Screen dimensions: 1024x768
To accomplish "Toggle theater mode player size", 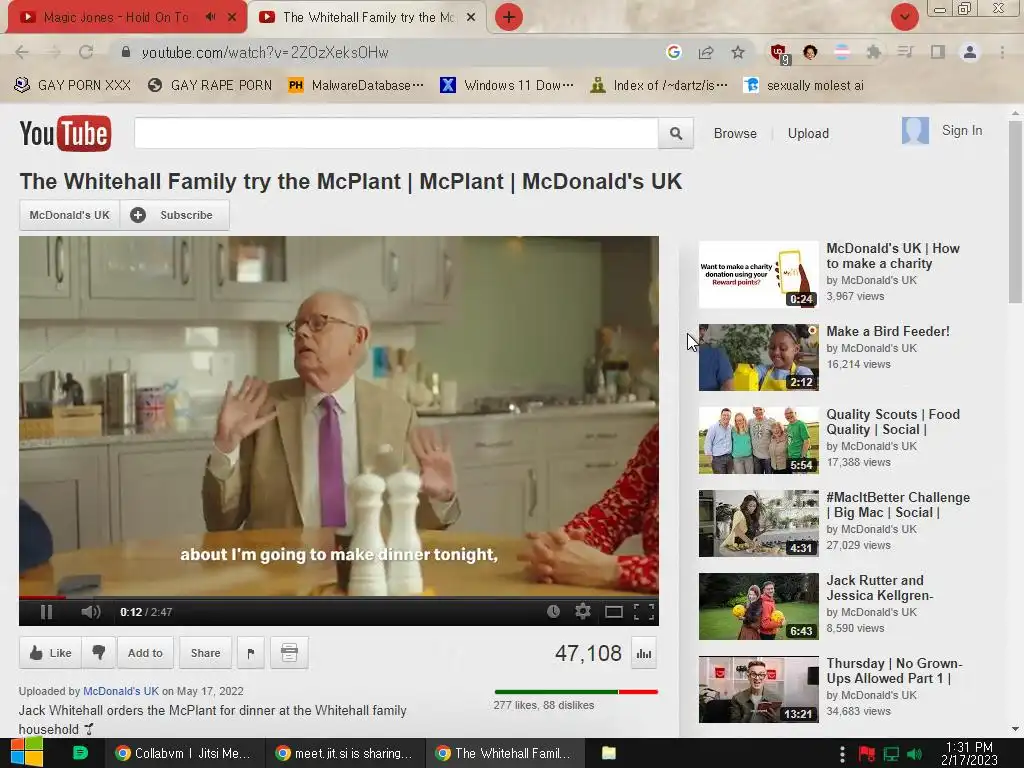I will click(x=614, y=612).
